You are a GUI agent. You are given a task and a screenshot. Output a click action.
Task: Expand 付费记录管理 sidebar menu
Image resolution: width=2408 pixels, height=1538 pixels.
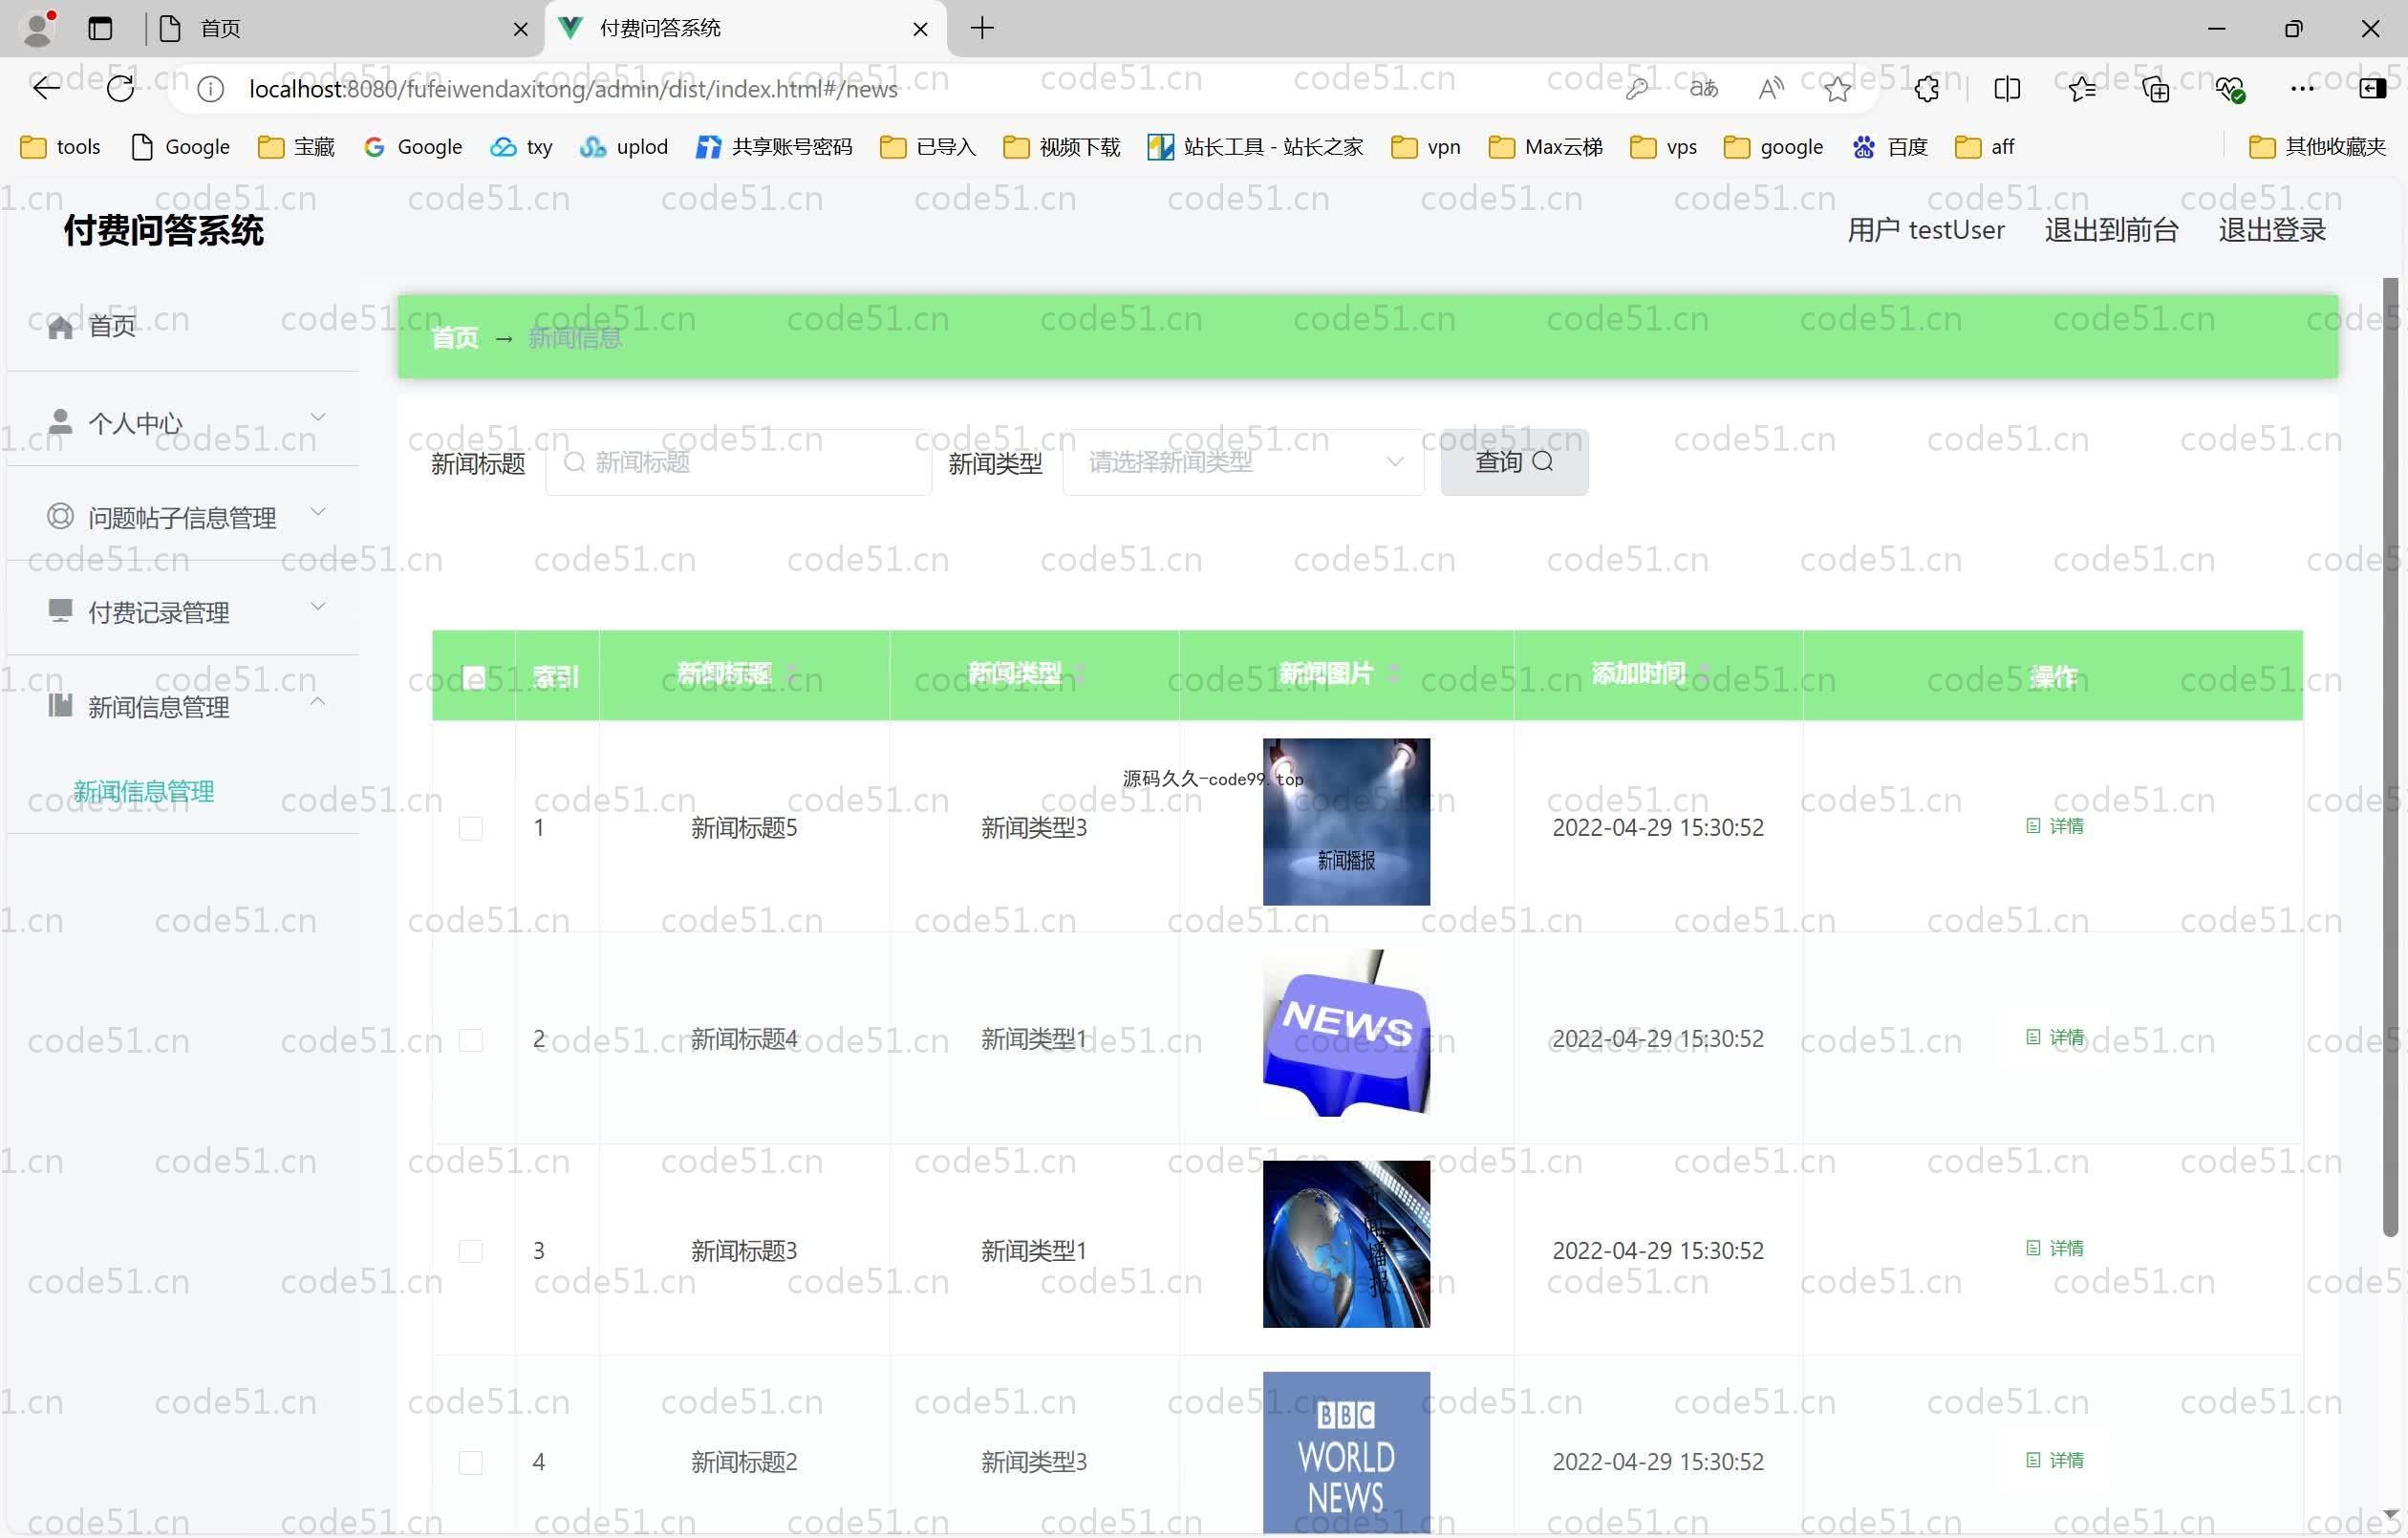tap(183, 610)
